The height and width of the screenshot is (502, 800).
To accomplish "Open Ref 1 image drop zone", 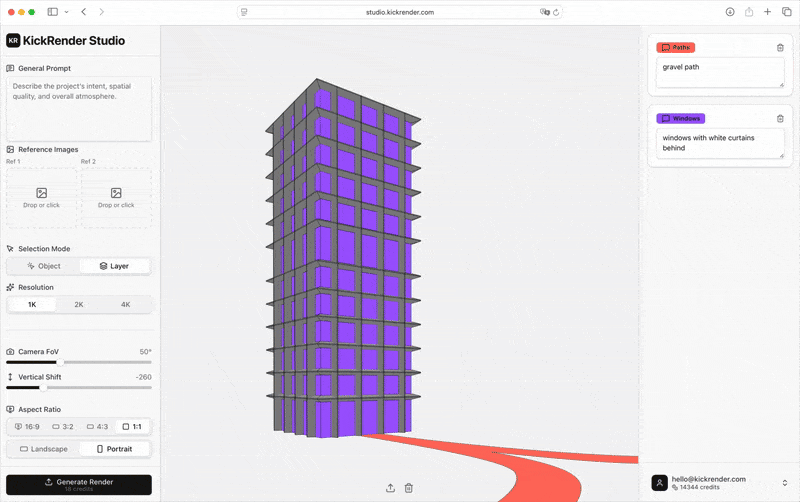I will pyautogui.click(x=41, y=198).
